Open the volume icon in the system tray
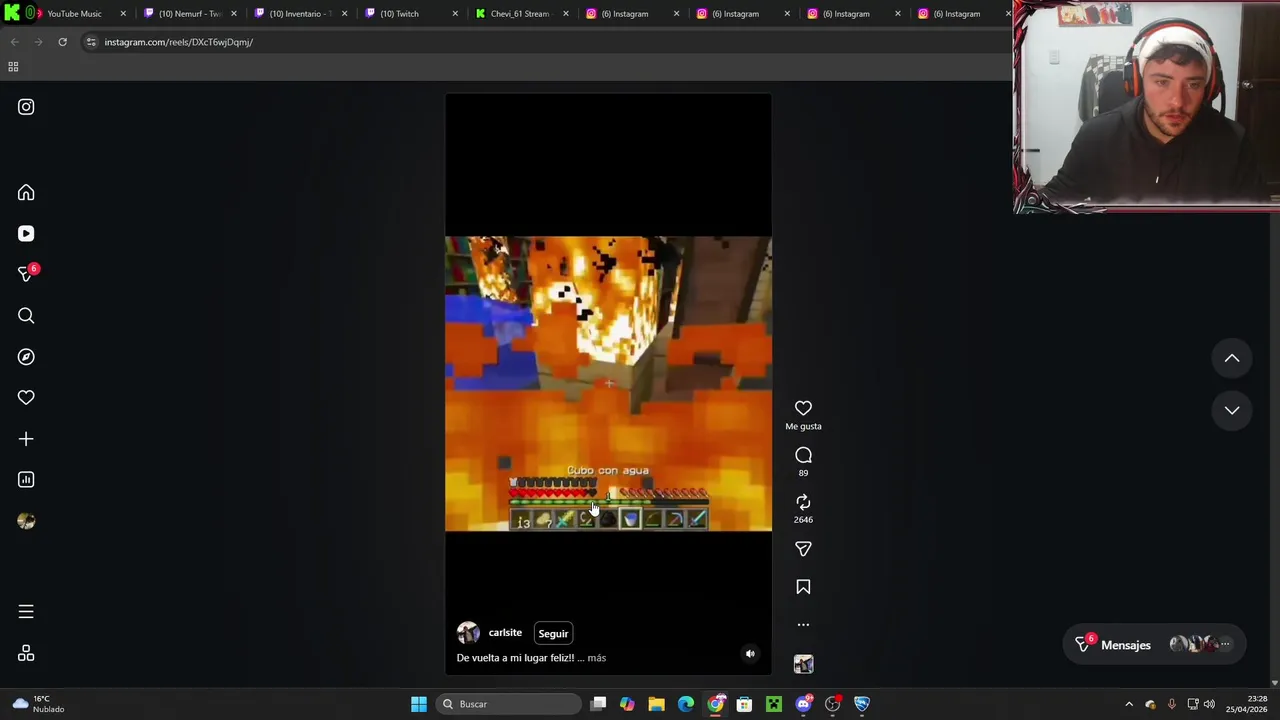 point(1209,704)
